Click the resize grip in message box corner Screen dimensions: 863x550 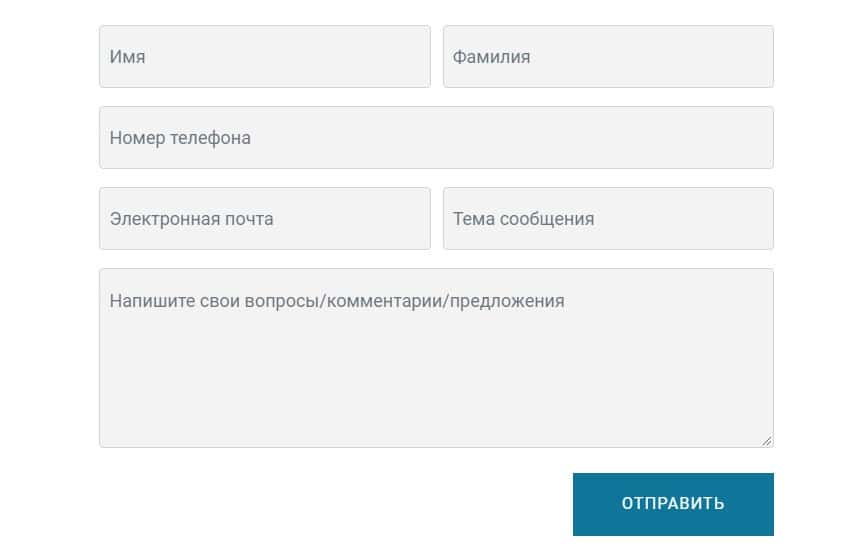click(x=766, y=440)
